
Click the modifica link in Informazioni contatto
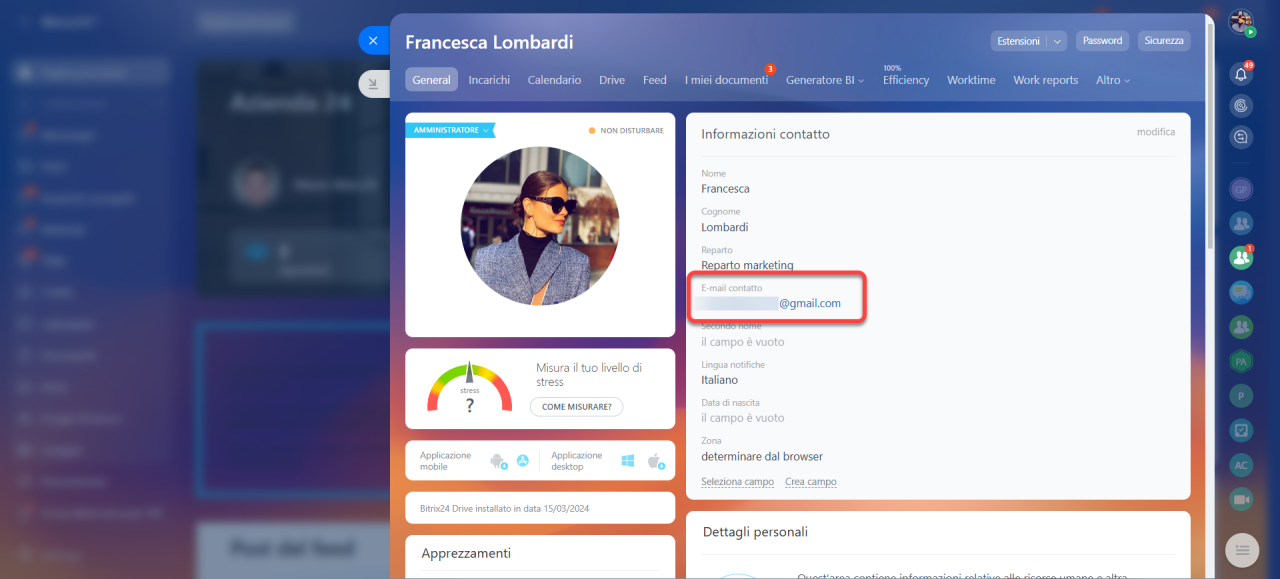point(1156,132)
